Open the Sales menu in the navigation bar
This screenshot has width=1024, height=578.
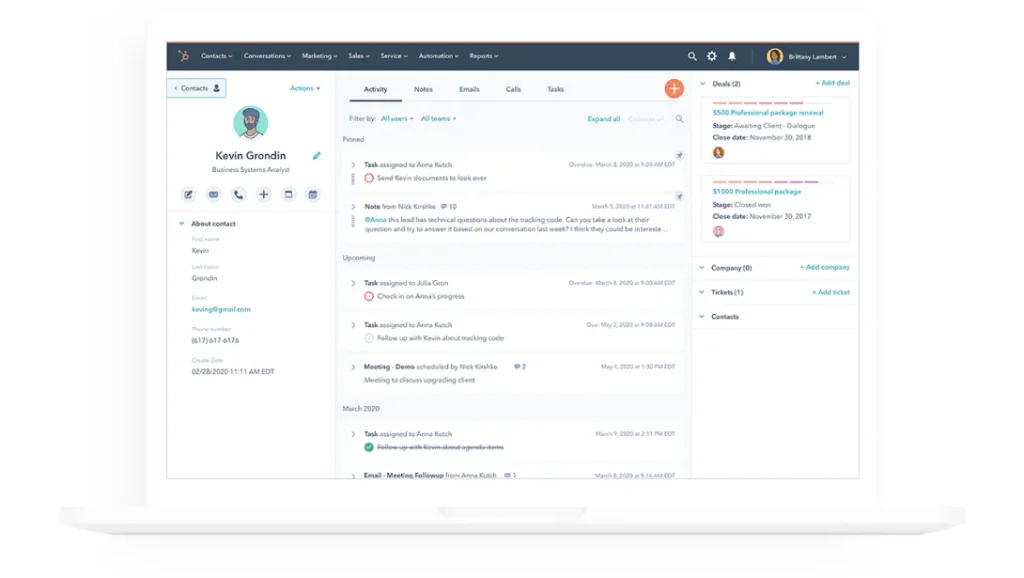pos(358,56)
